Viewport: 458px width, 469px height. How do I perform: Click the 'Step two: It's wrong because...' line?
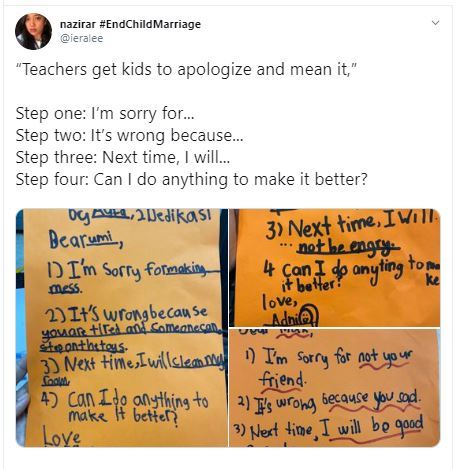click(x=129, y=136)
